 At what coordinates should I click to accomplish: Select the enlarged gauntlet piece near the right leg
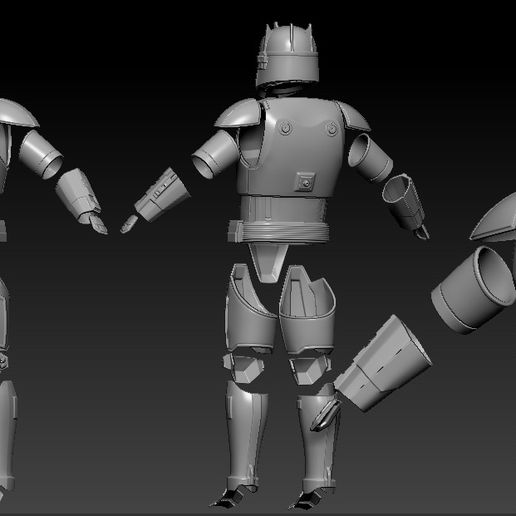point(382,364)
